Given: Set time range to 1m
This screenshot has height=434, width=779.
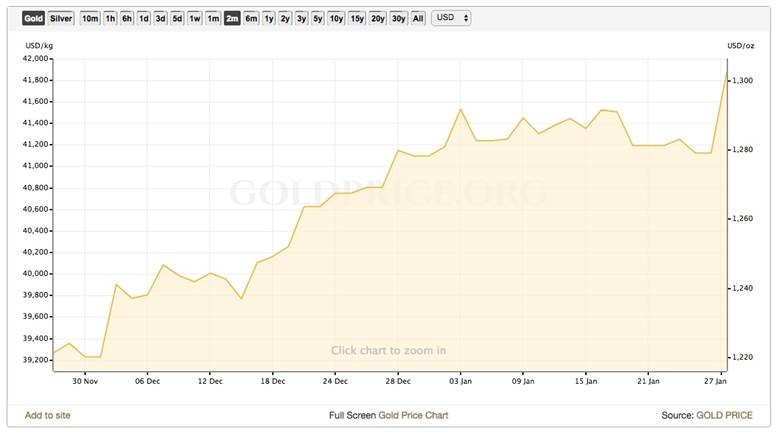Looking at the screenshot, I should pos(213,18).
